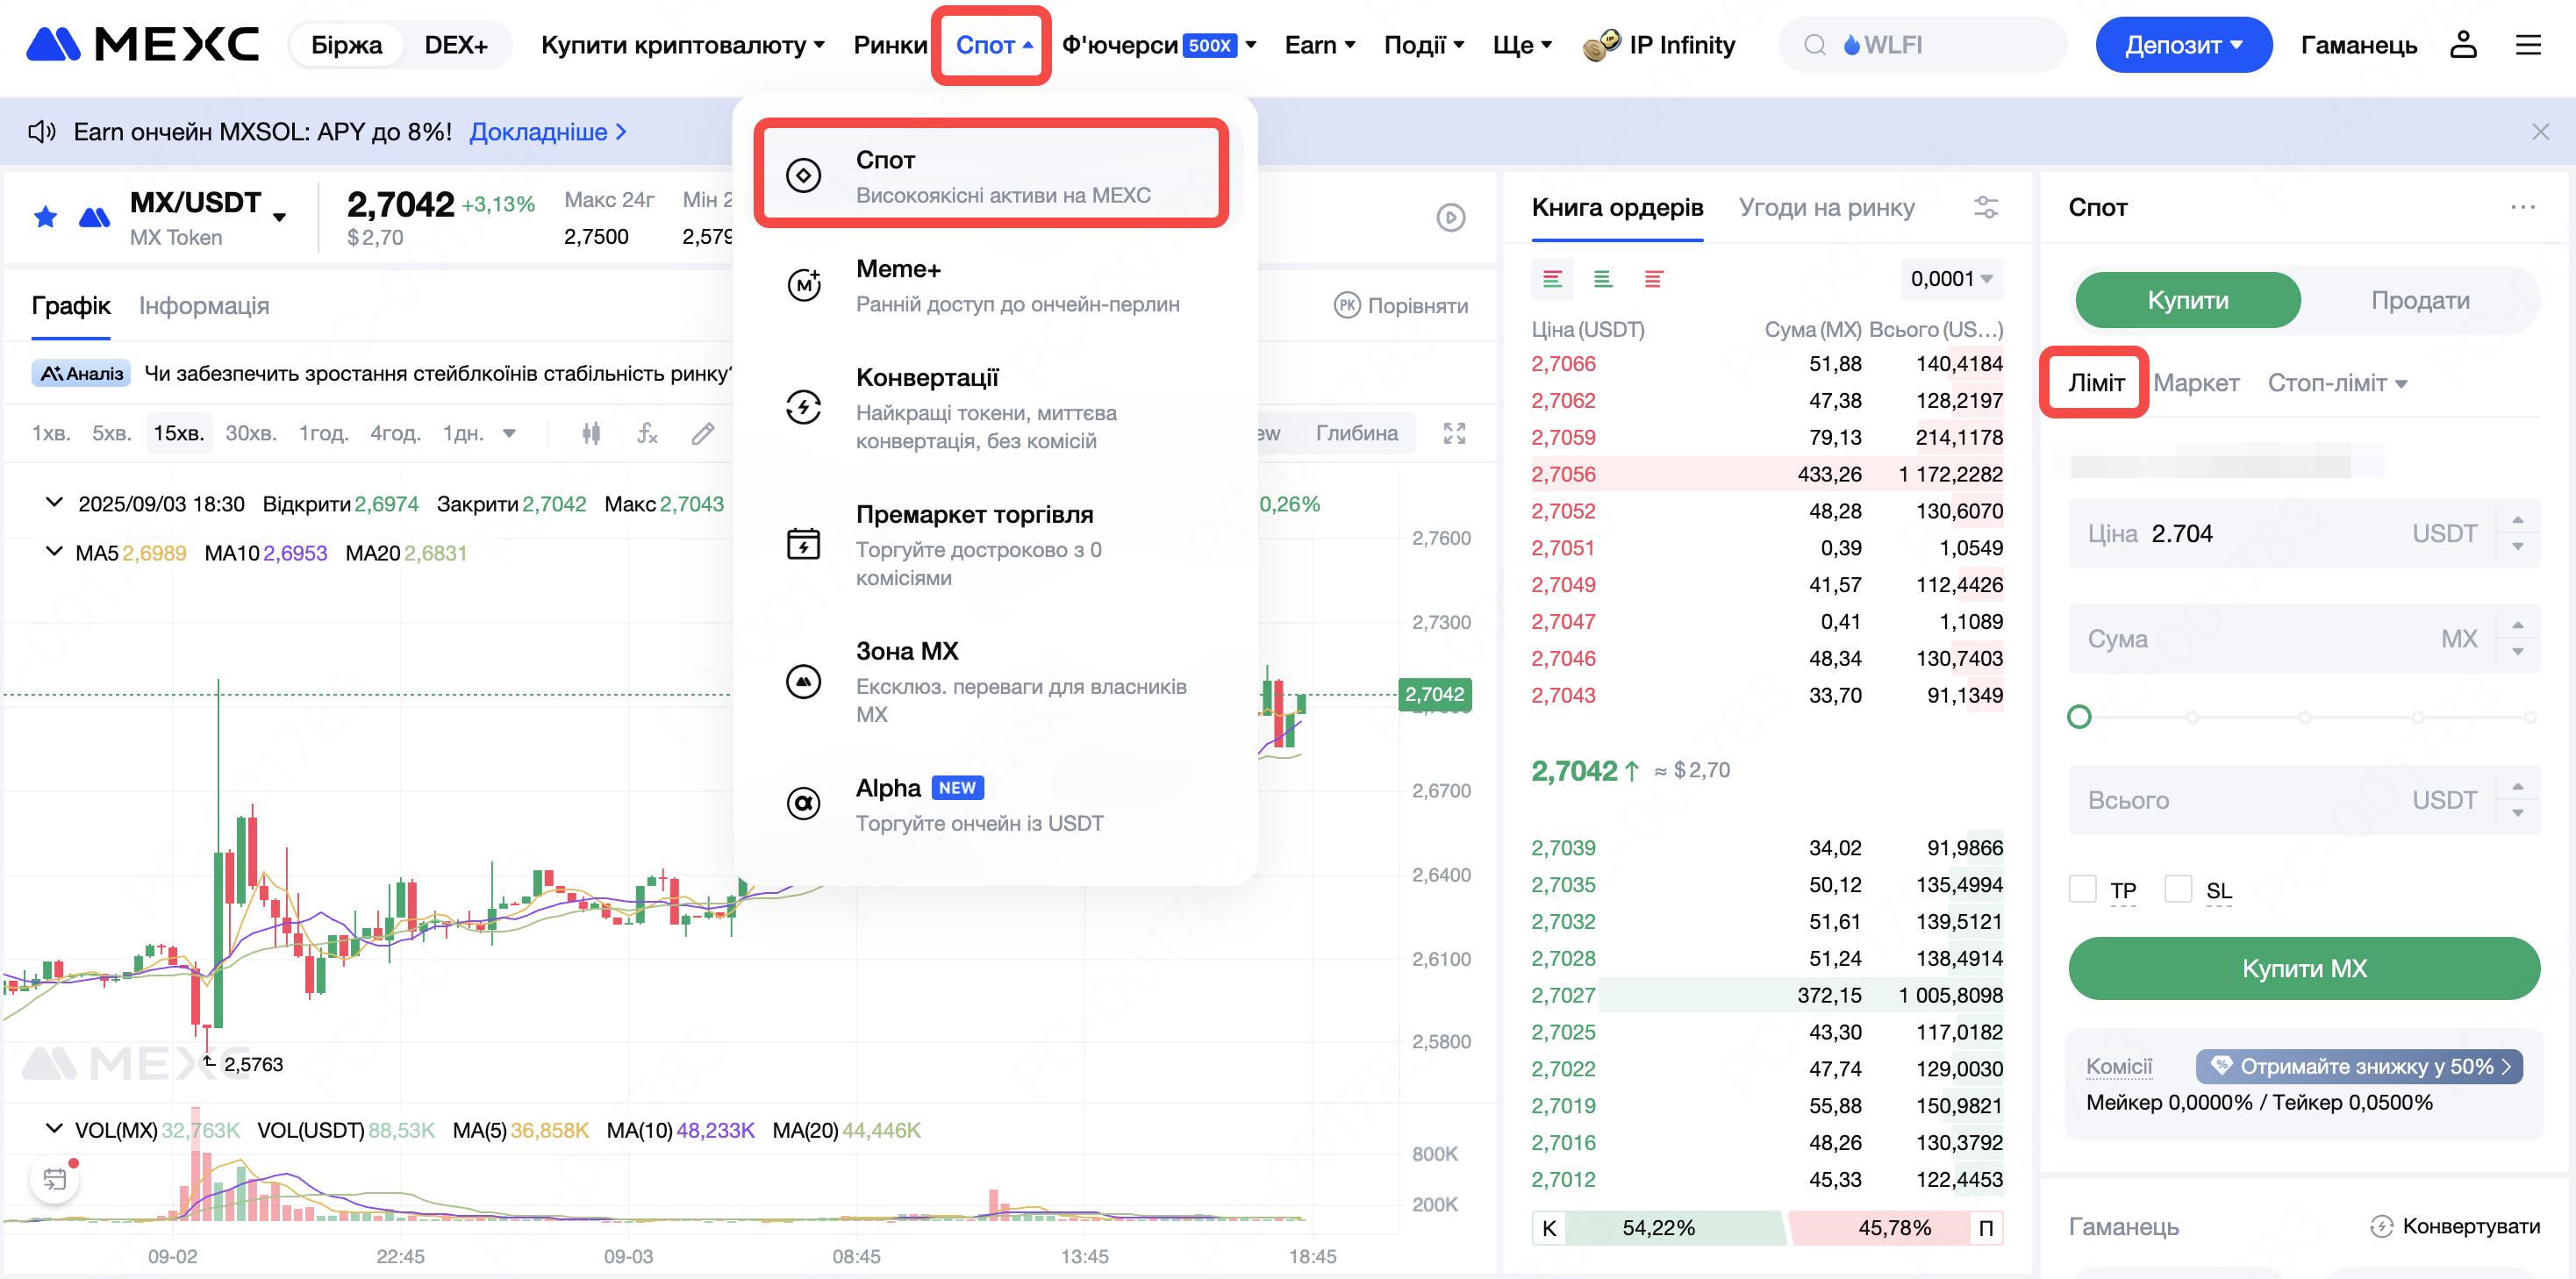Open the 0,0001 price precision dropdown

(x=1951, y=279)
